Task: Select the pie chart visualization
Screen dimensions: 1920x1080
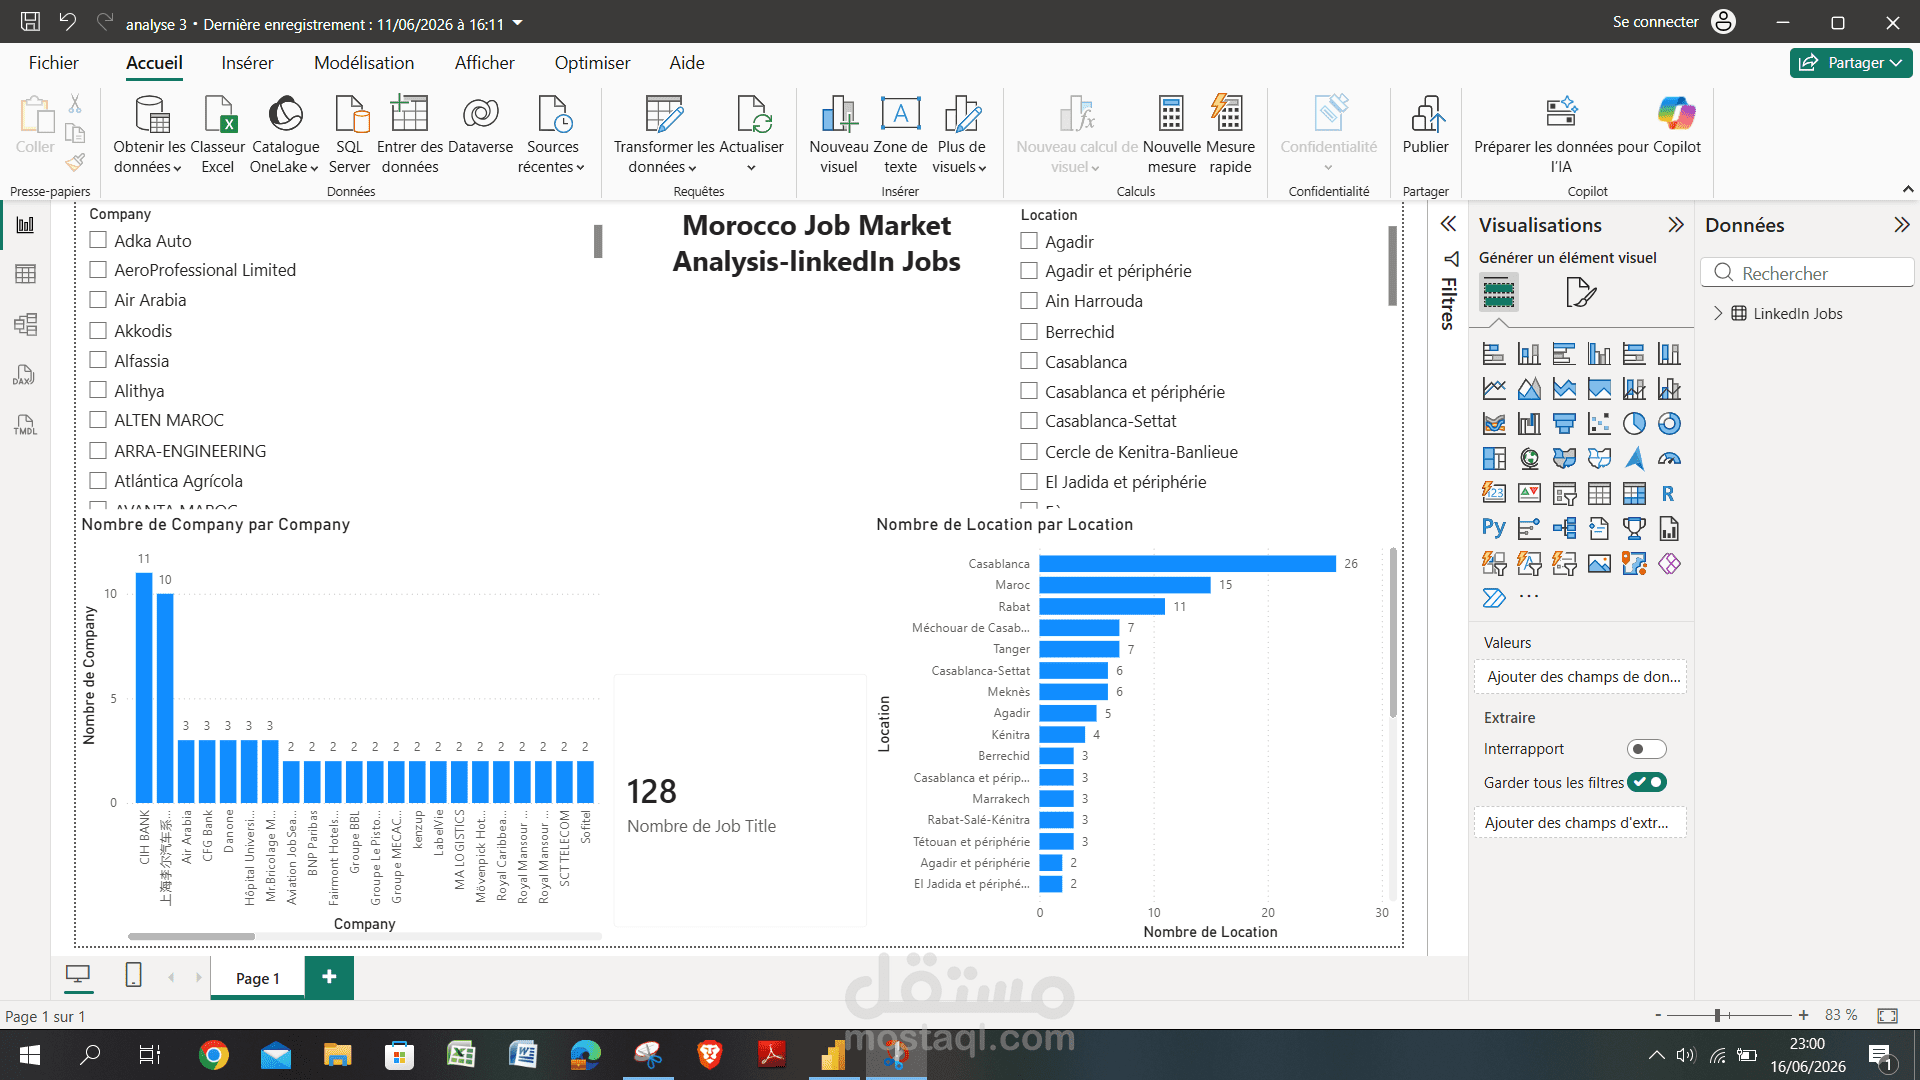Action: (1634, 424)
